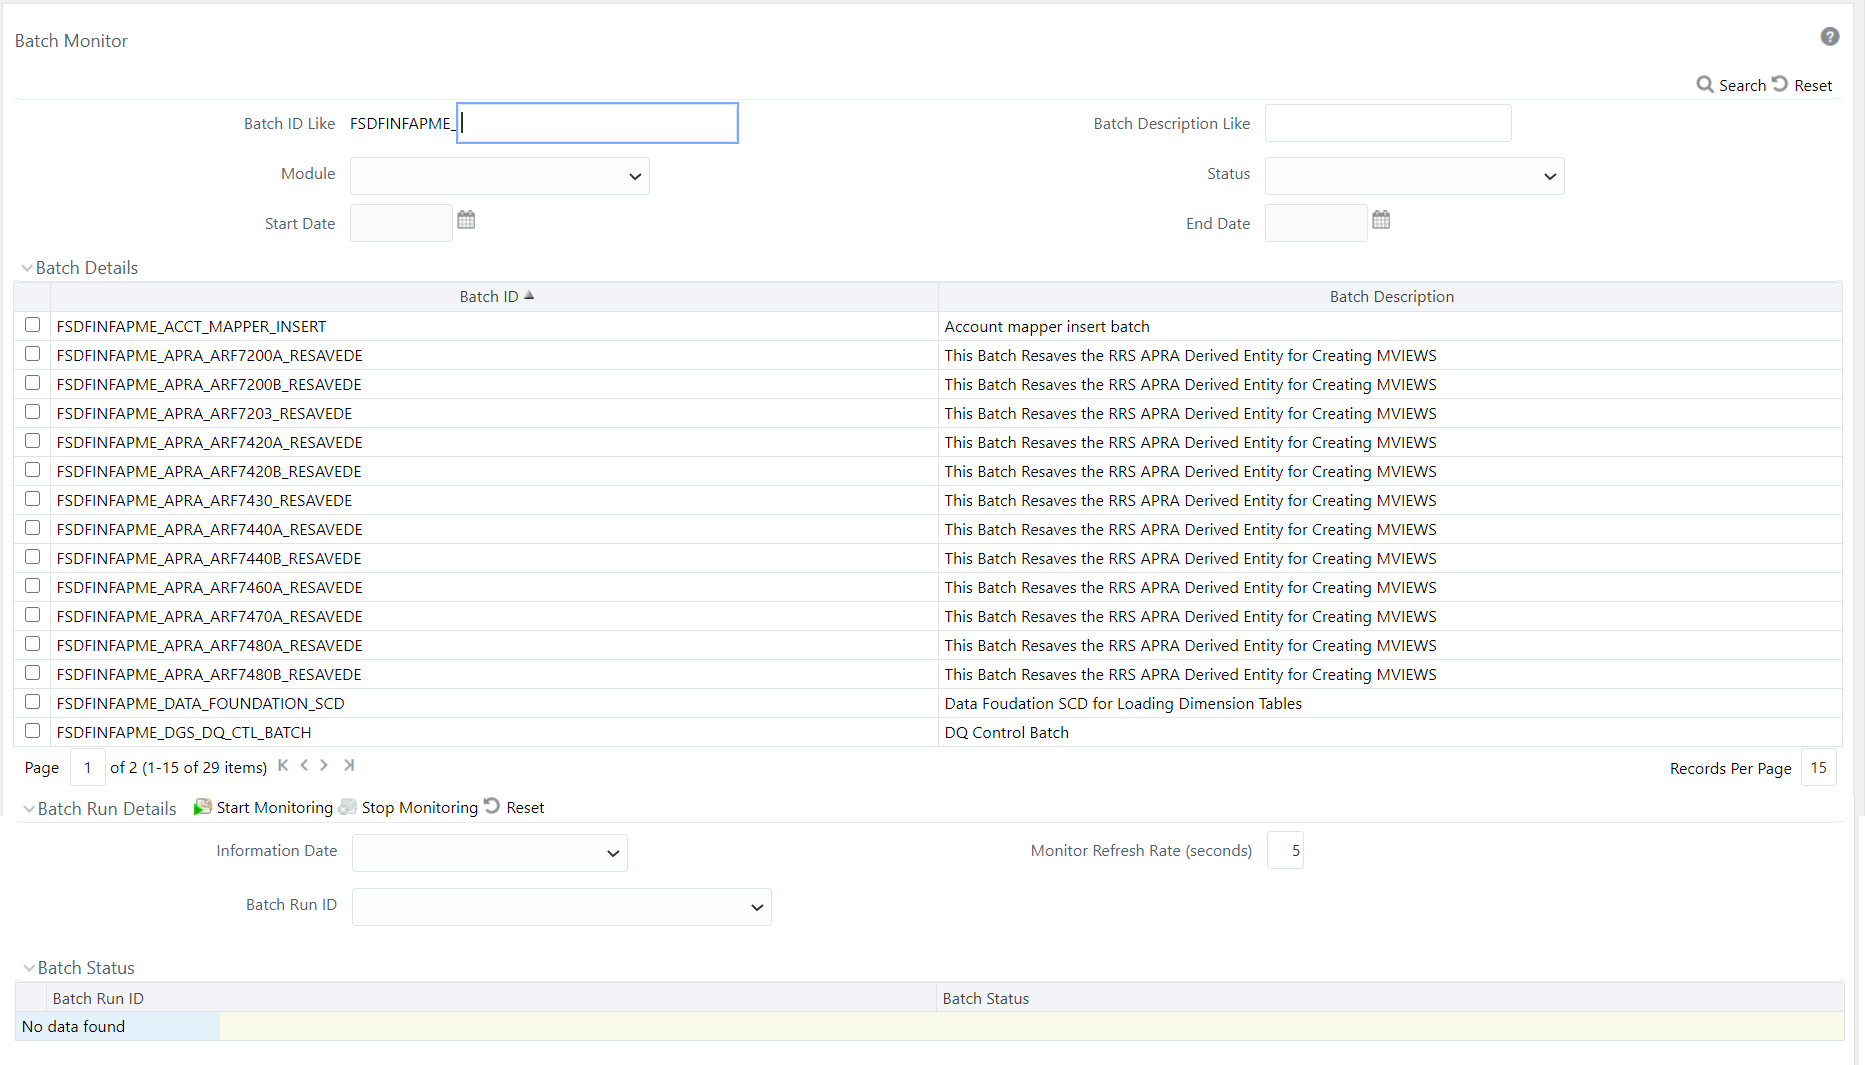Tick the select-all checkbox in Batch Details header
1865x1065 pixels.
[x=32, y=296]
